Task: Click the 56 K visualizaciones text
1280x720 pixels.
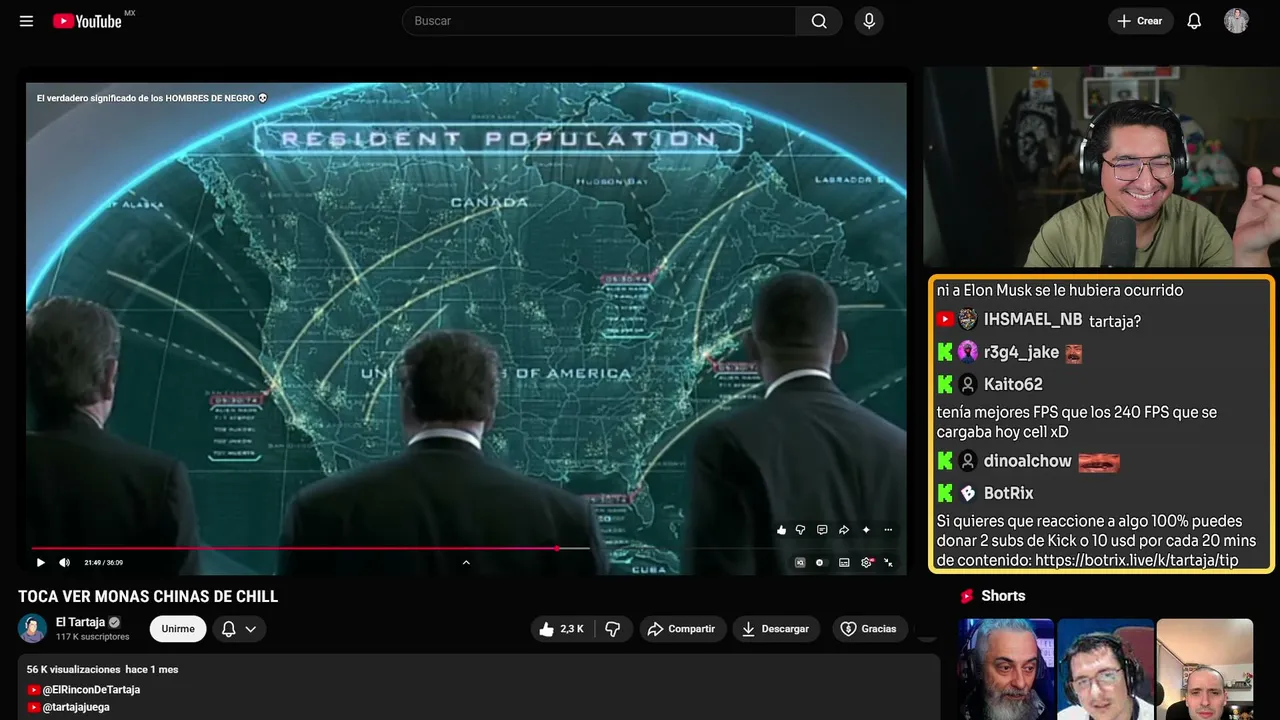Action: pyautogui.click(x=74, y=669)
